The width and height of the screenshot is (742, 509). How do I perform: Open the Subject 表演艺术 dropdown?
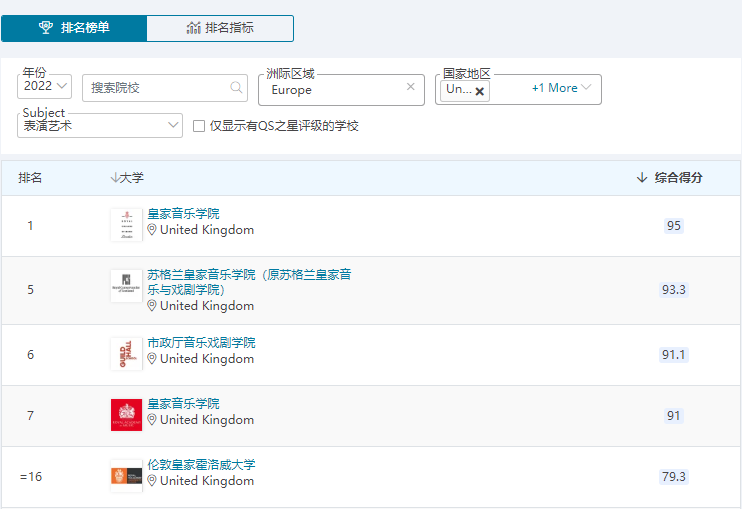pos(100,125)
